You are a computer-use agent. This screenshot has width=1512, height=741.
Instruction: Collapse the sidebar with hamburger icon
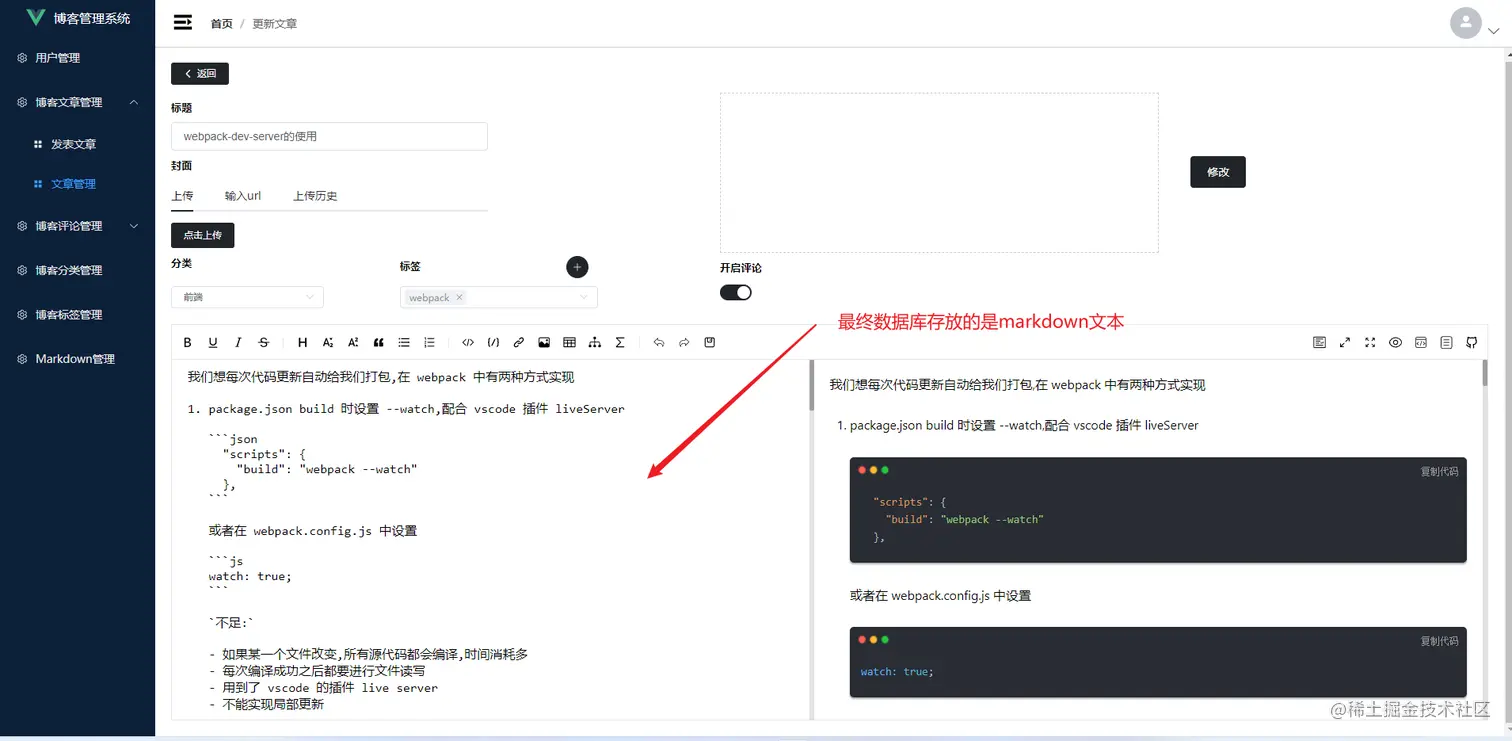pyautogui.click(x=183, y=23)
